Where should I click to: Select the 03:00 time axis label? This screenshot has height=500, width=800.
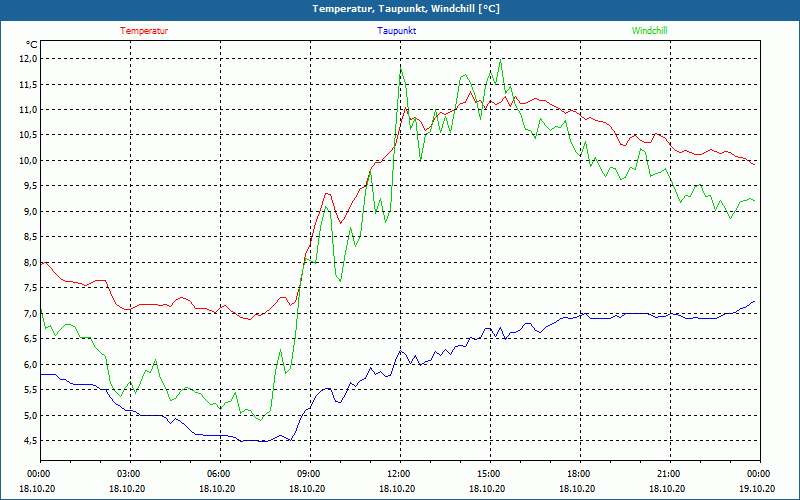tap(129, 474)
